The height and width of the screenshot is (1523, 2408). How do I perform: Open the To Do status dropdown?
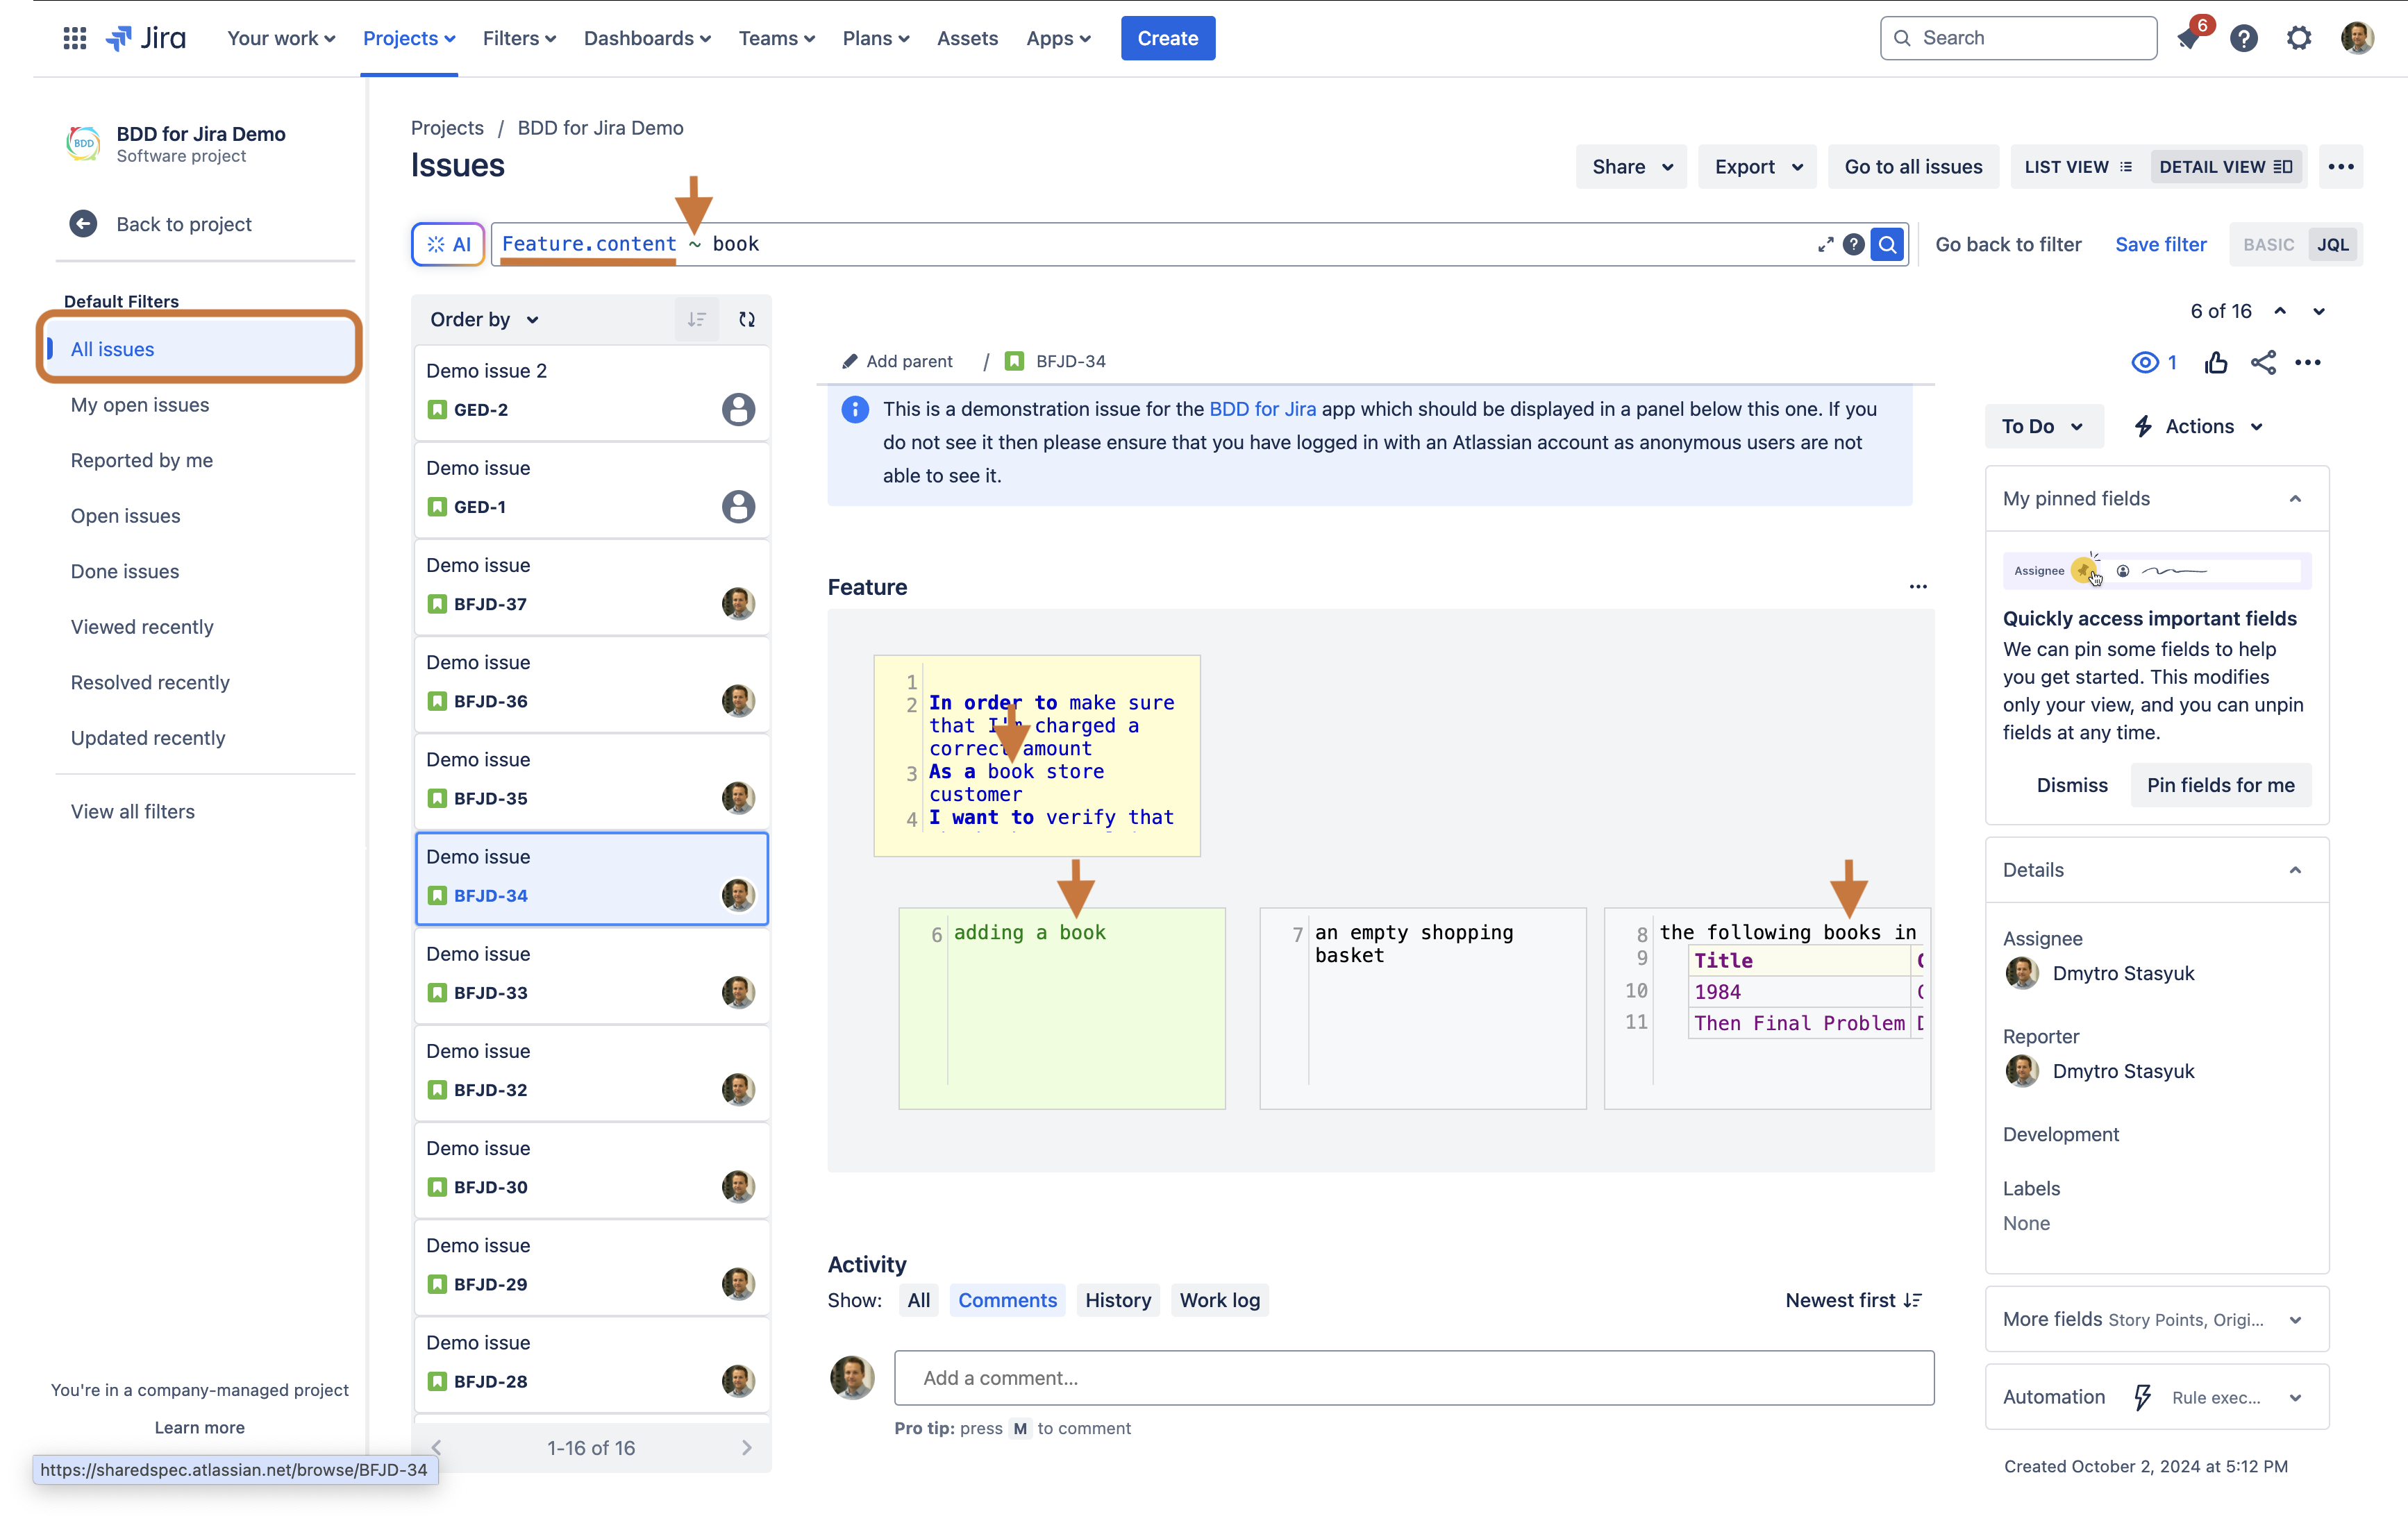tap(2043, 426)
